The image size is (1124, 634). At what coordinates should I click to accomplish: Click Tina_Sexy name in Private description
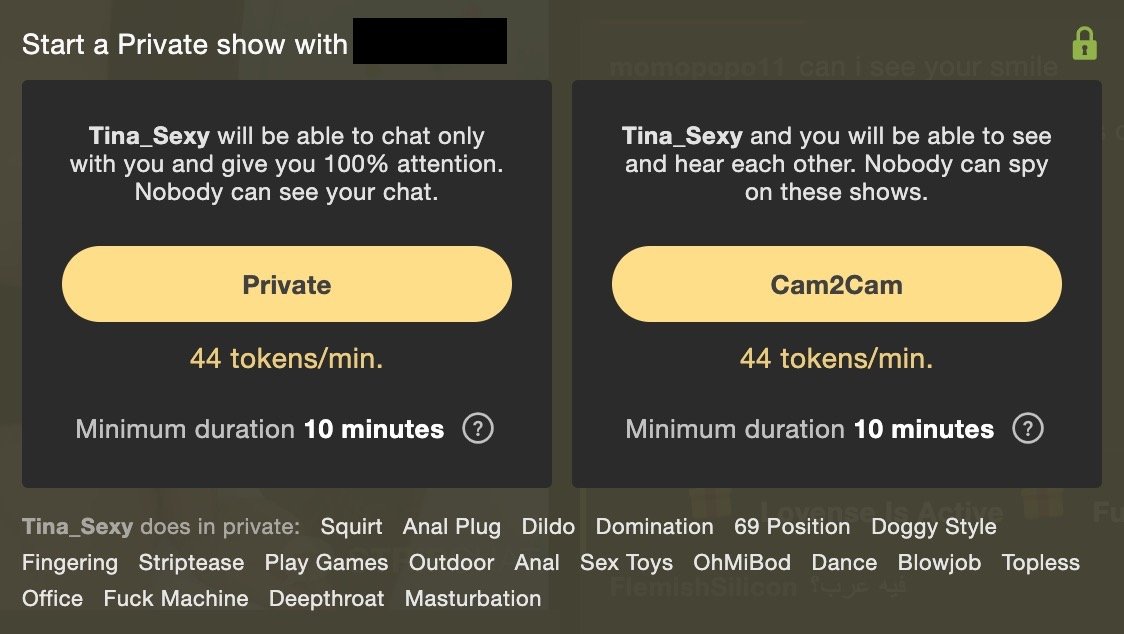coord(149,136)
